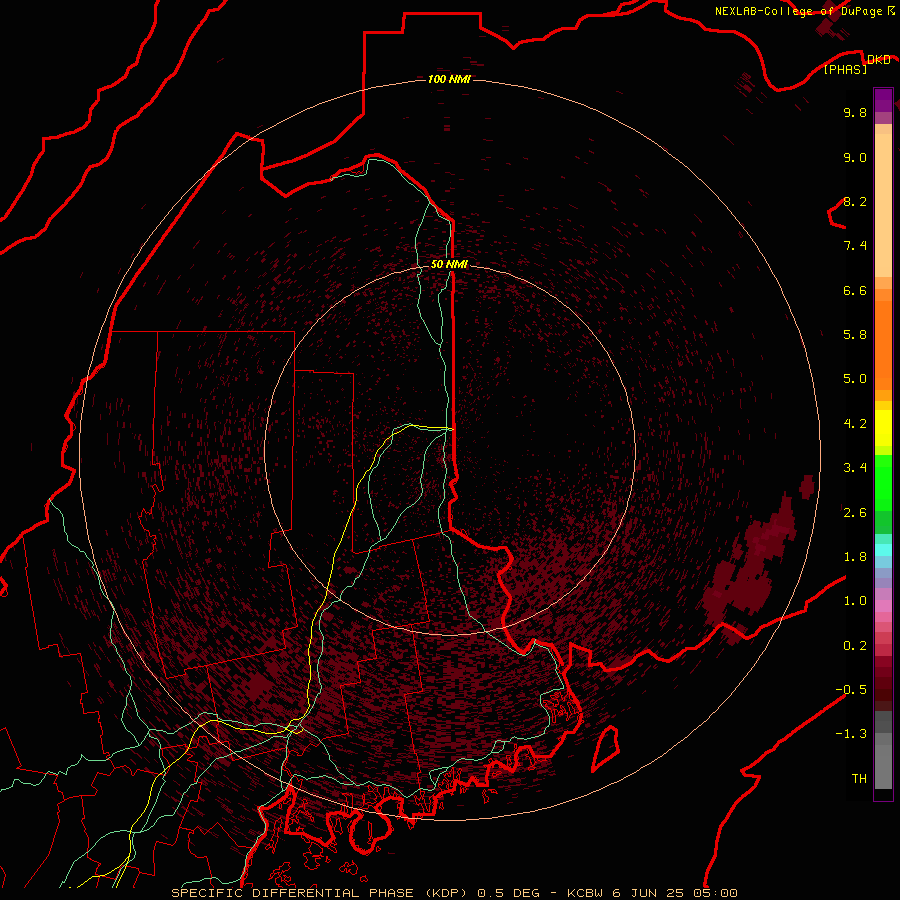This screenshot has height=900, width=900.
Task: Click the 8.2 color scale value
Action: point(855,201)
